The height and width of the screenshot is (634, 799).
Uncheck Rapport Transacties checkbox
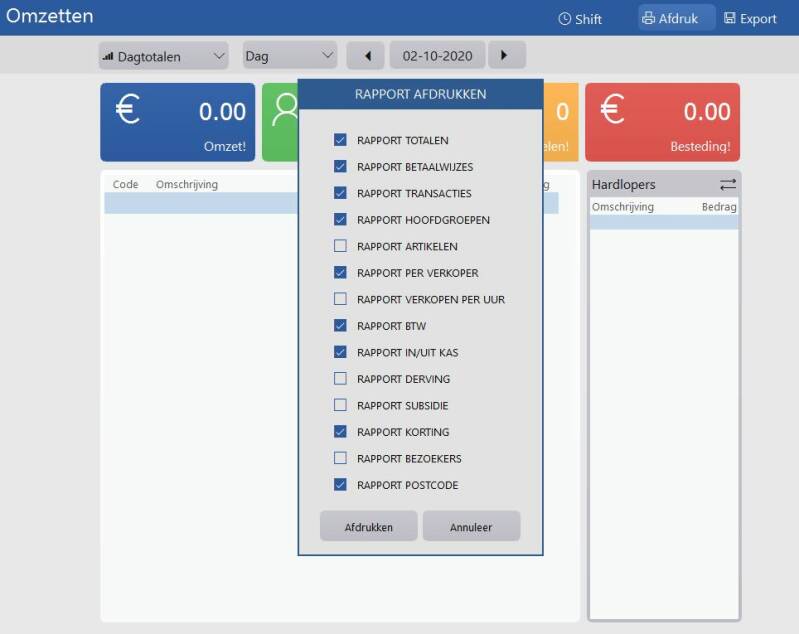click(340, 193)
